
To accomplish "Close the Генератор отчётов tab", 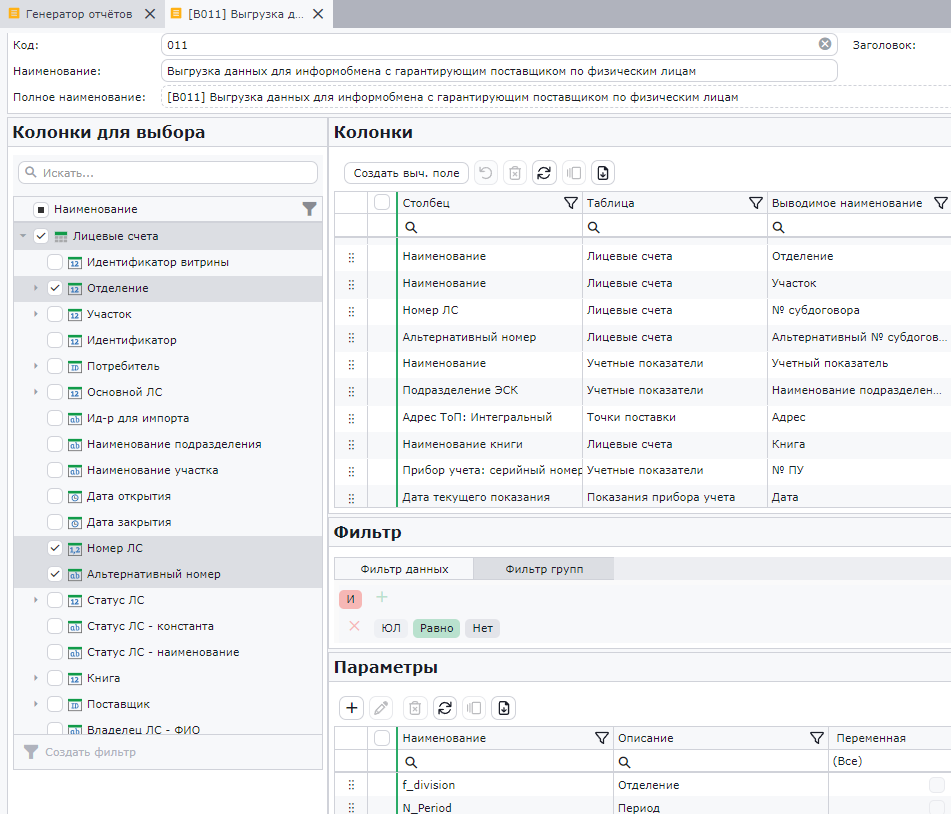I will 150,14.
